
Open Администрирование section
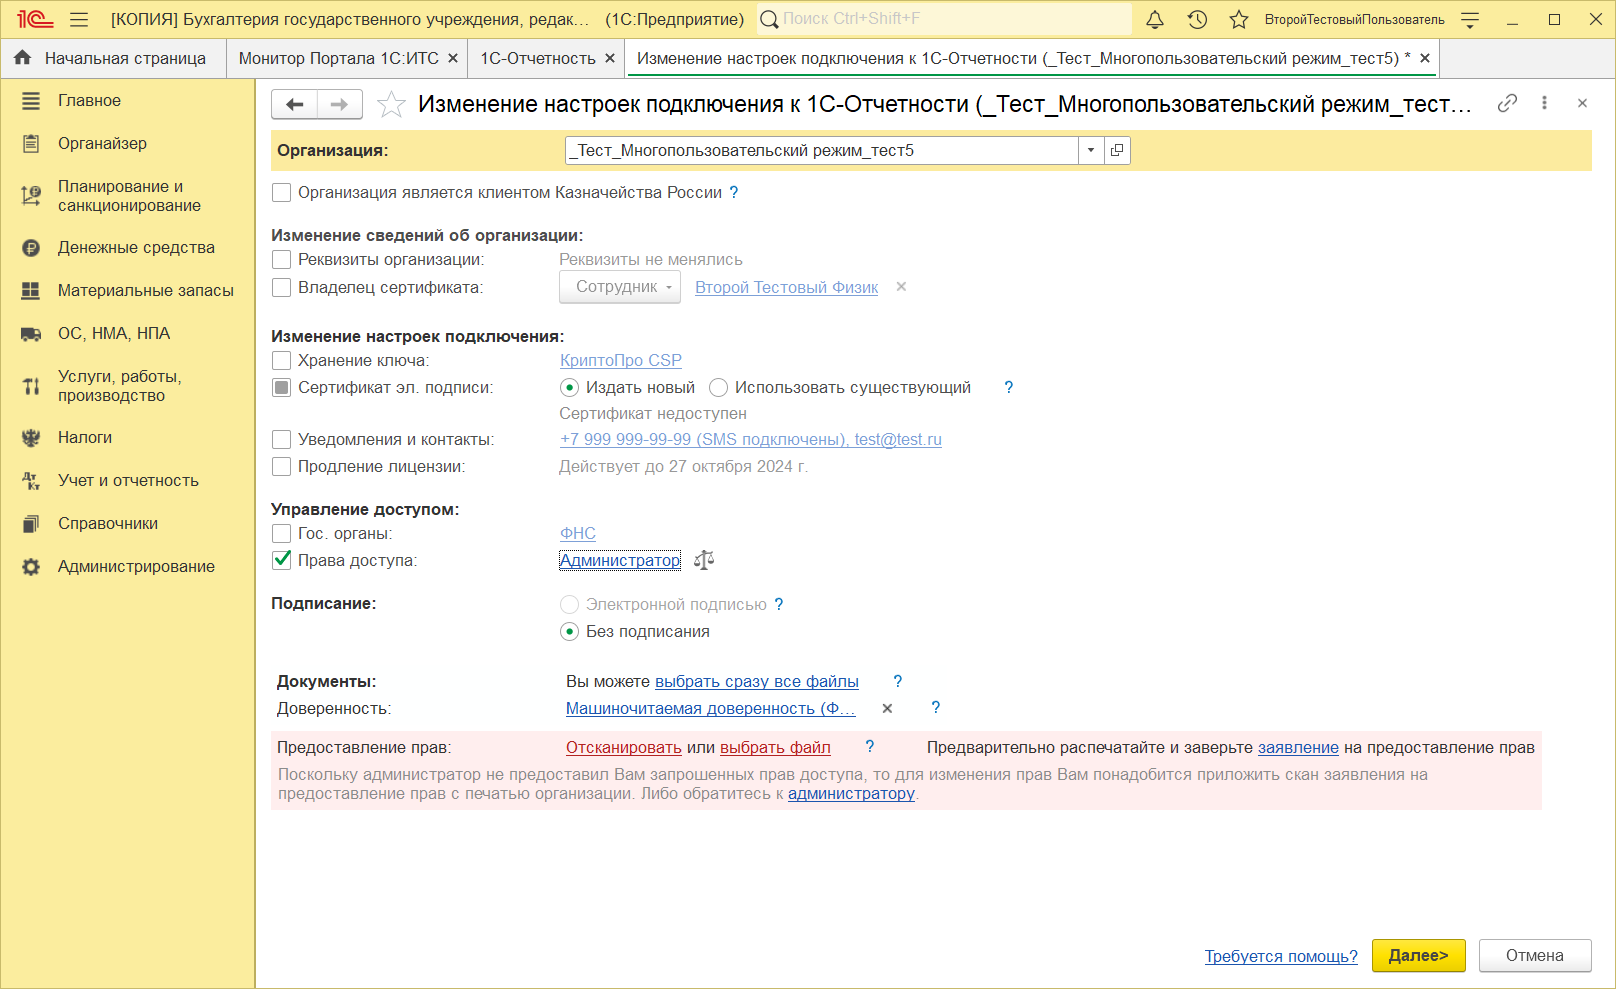pos(128,566)
